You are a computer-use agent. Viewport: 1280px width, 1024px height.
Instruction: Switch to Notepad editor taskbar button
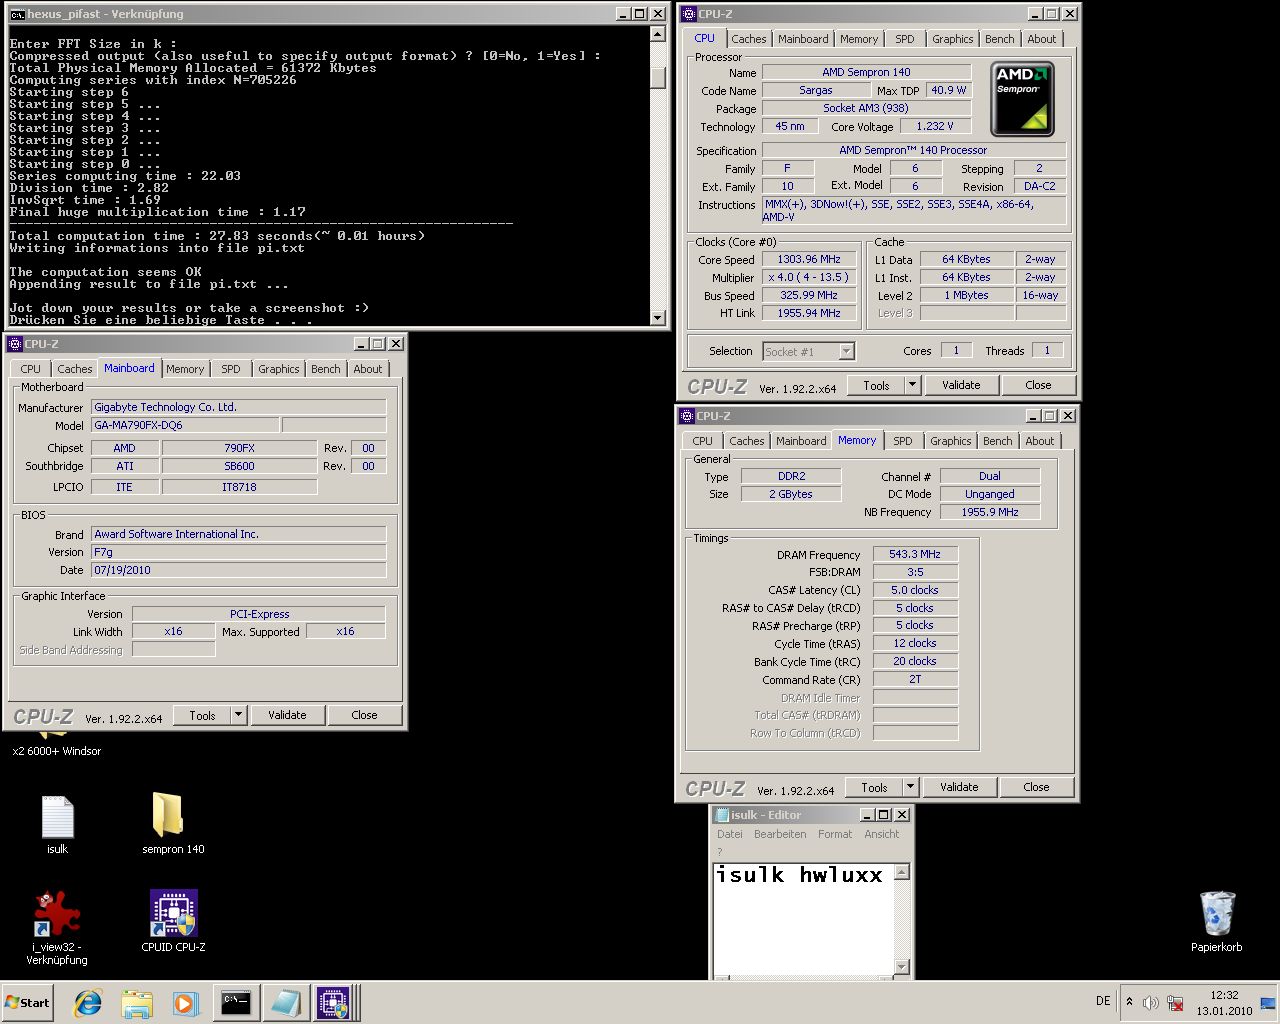click(285, 1003)
